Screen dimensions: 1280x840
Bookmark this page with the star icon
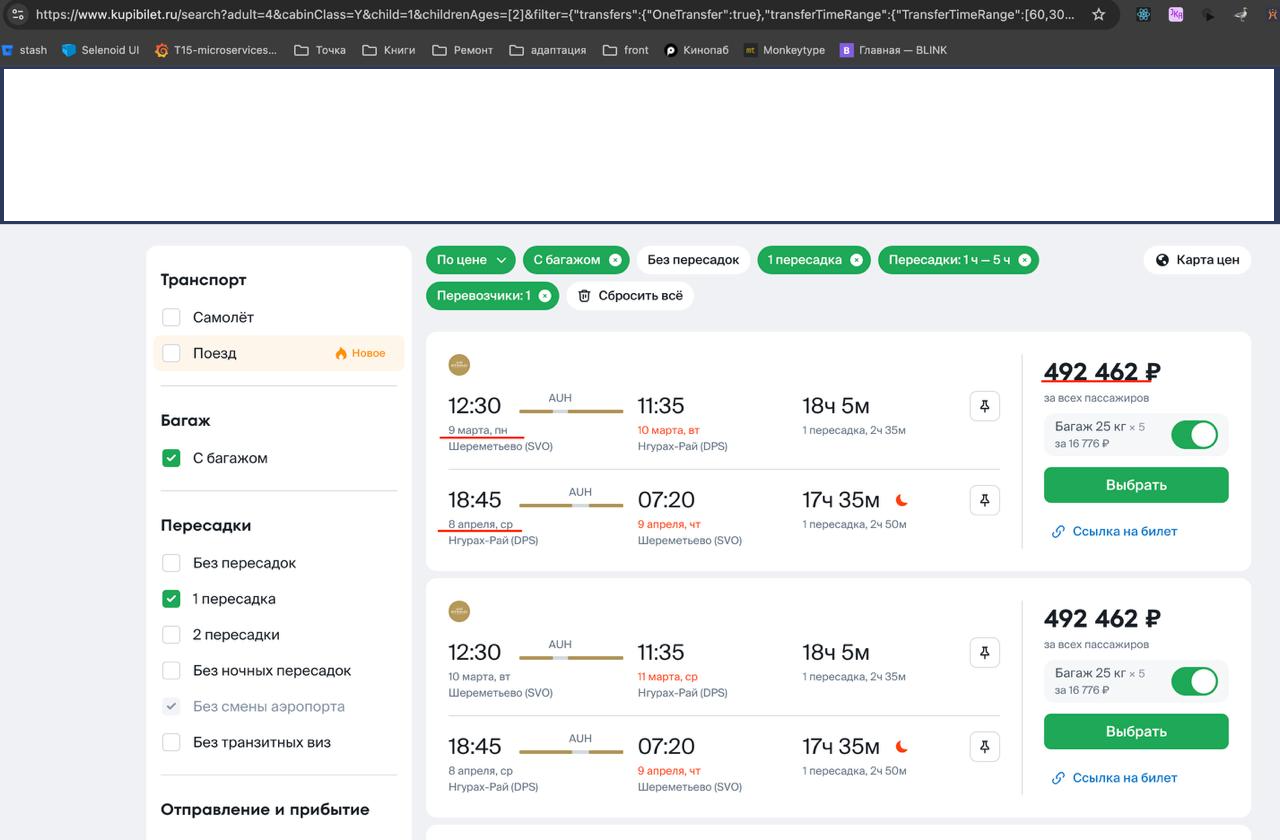(1099, 15)
